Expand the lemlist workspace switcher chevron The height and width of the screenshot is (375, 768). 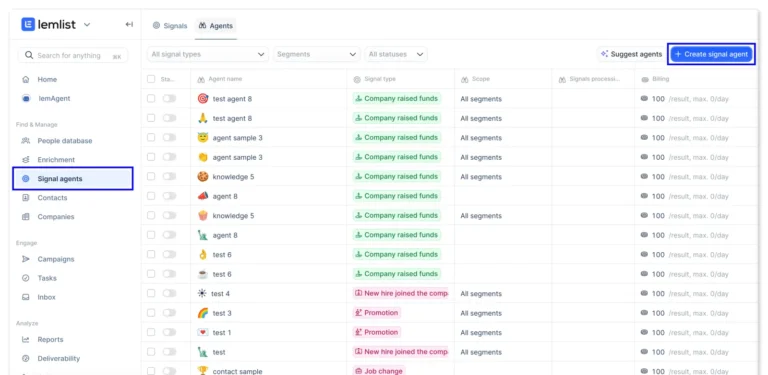pos(87,24)
